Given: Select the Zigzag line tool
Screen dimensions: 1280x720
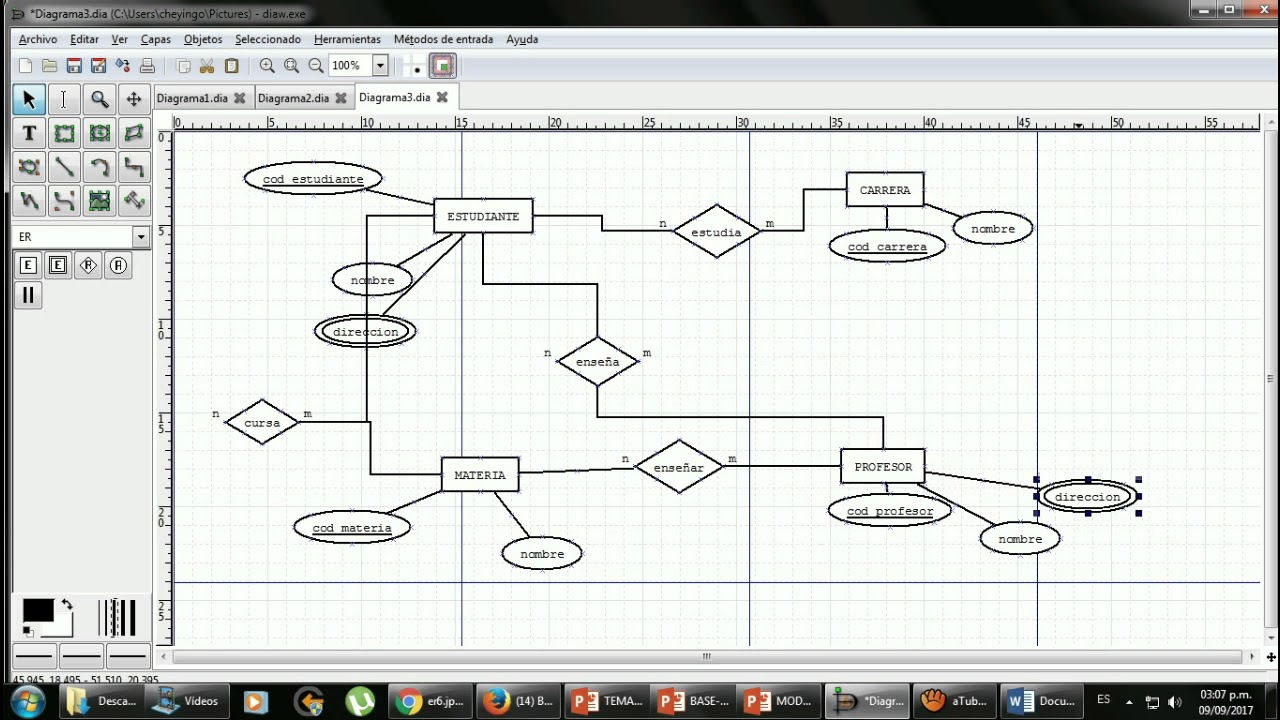Looking at the screenshot, I should (134, 167).
